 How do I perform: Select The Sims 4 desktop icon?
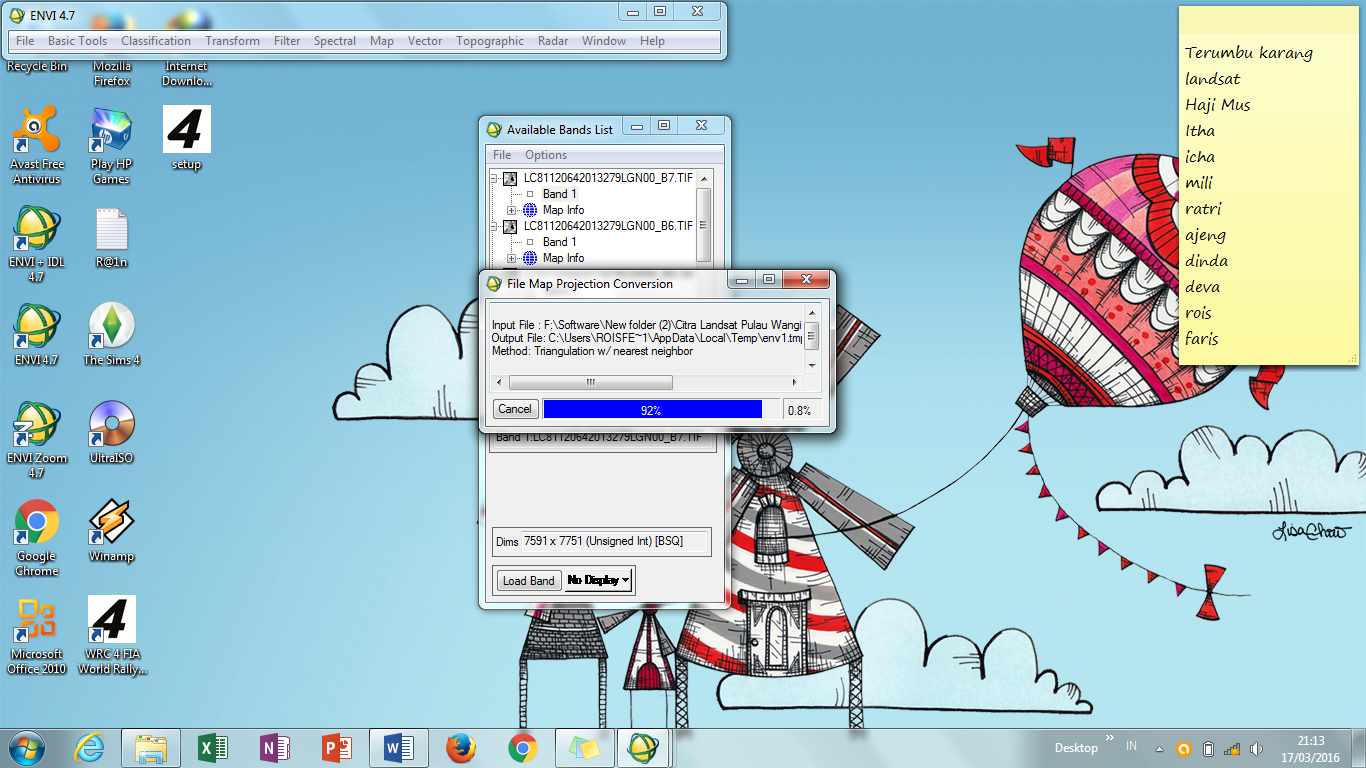pos(111,334)
